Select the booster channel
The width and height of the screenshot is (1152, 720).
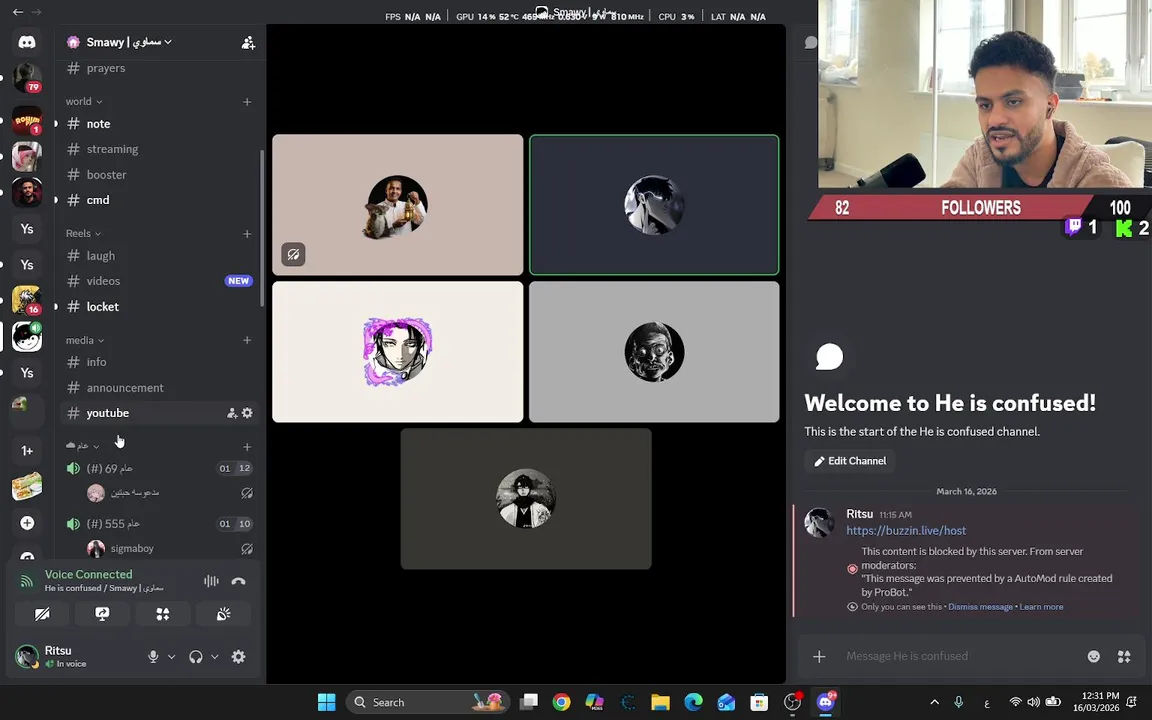(159, 175)
